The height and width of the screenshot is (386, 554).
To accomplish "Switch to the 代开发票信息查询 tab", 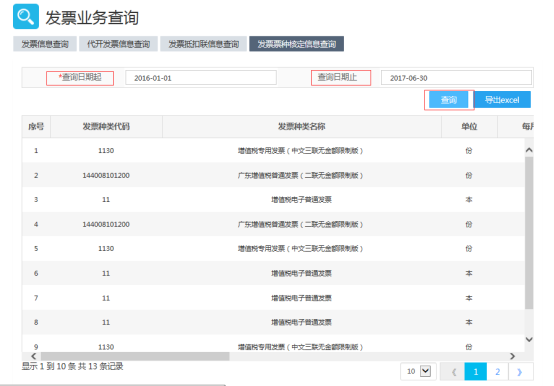I will (x=118, y=44).
